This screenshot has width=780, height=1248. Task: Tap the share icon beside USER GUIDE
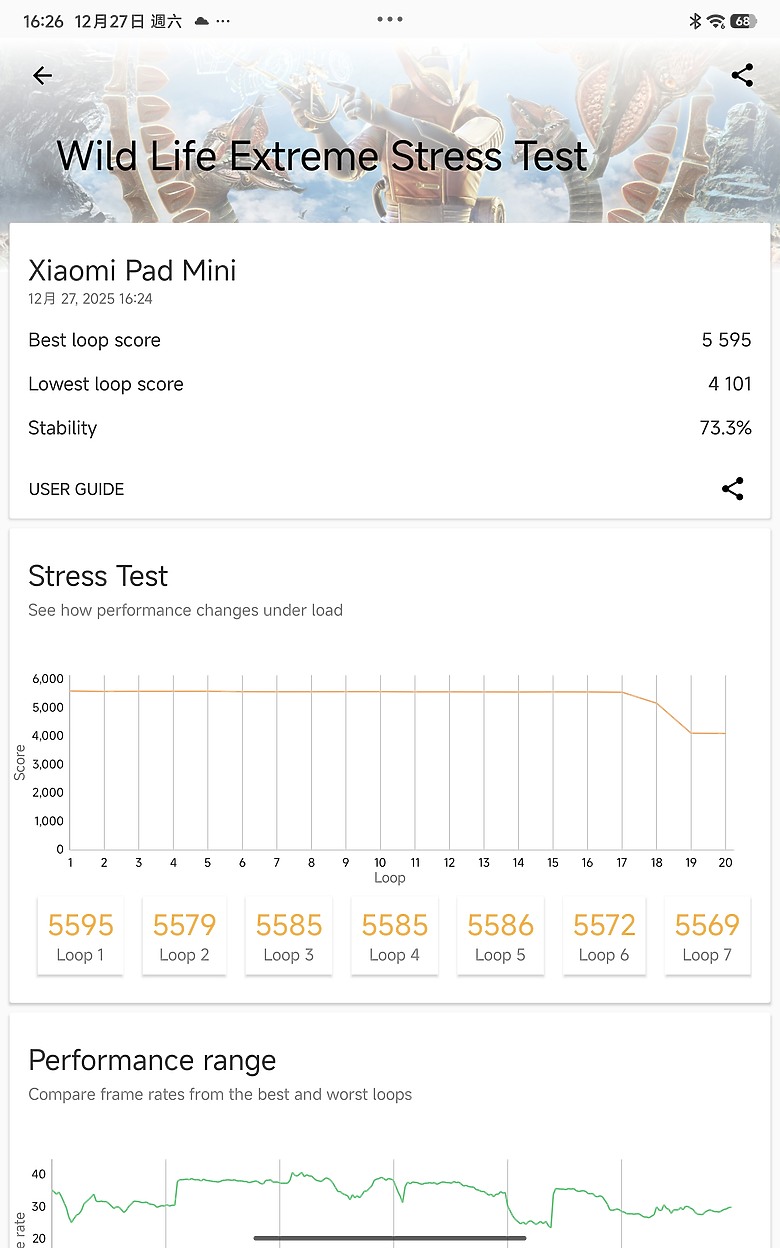point(733,489)
